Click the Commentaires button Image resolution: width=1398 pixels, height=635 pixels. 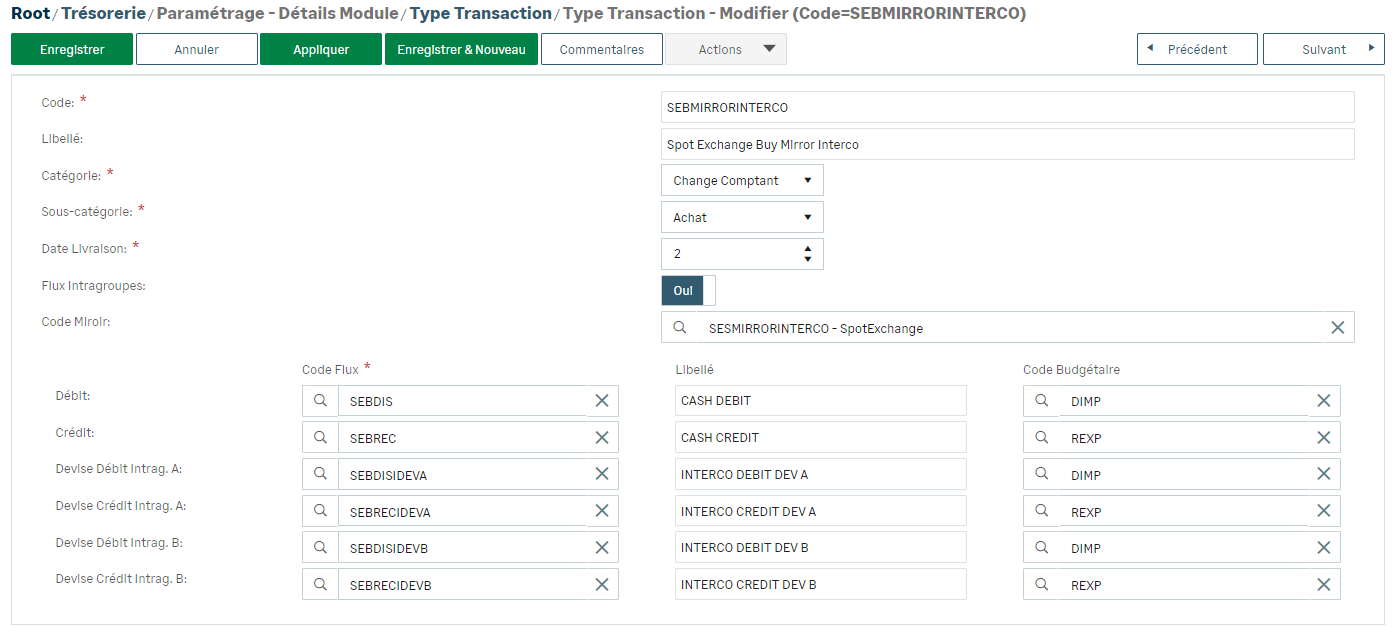tap(601, 50)
